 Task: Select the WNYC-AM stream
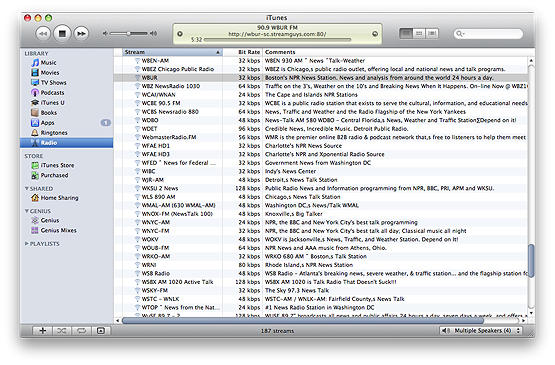click(x=320, y=222)
